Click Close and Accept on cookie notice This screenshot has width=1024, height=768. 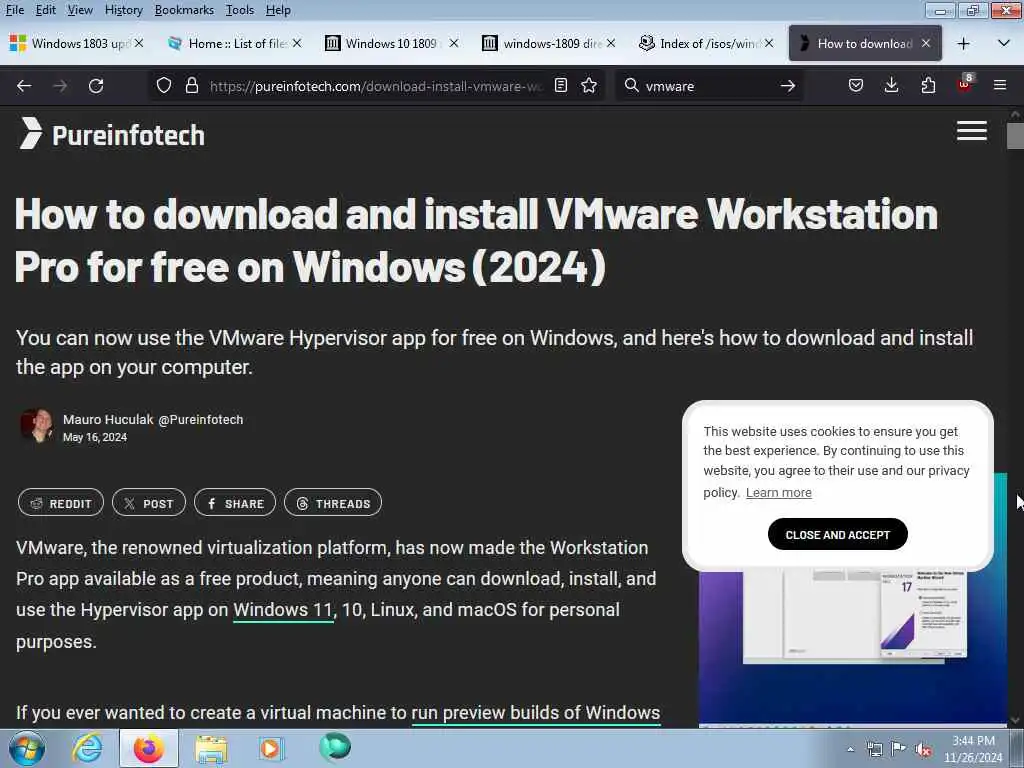coord(838,535)
